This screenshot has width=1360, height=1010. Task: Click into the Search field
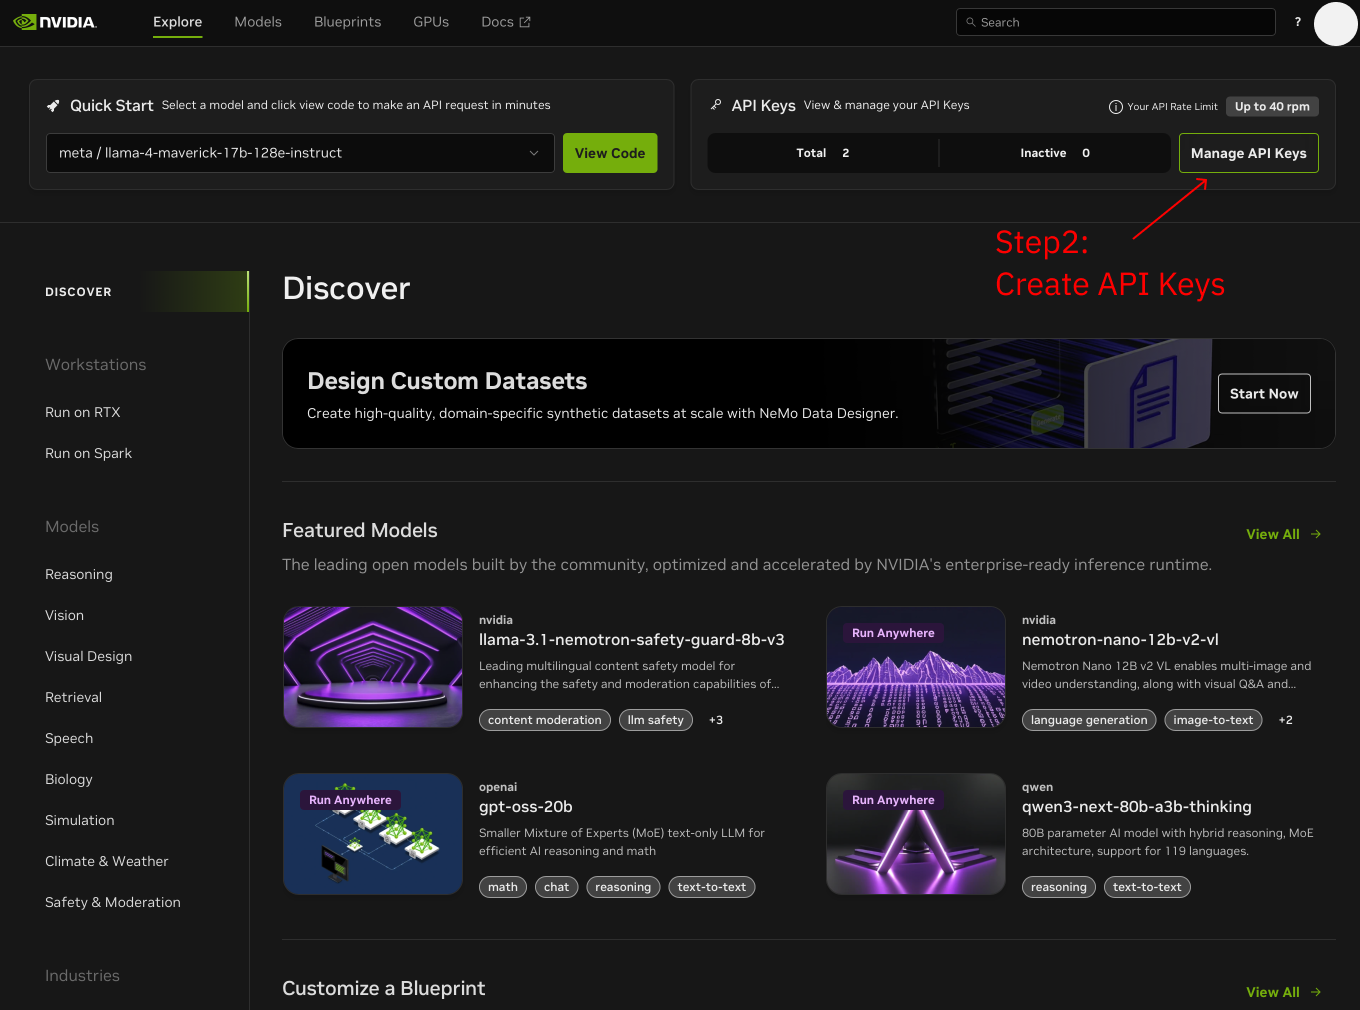point(1115,22)
